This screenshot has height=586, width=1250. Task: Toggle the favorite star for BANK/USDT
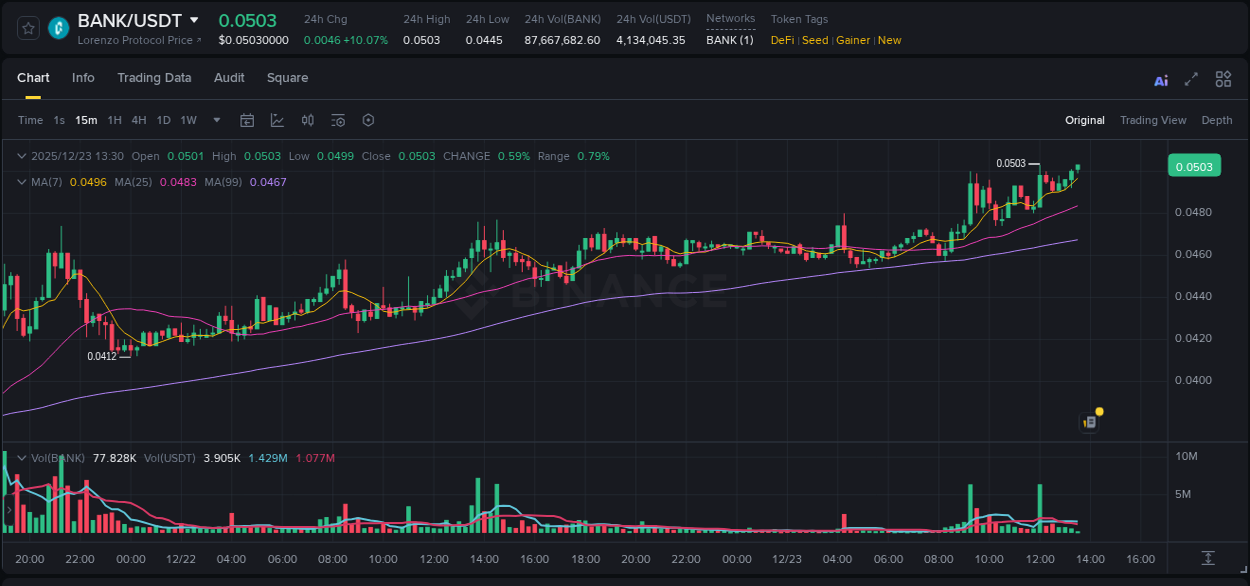click(x=27, y=27)
